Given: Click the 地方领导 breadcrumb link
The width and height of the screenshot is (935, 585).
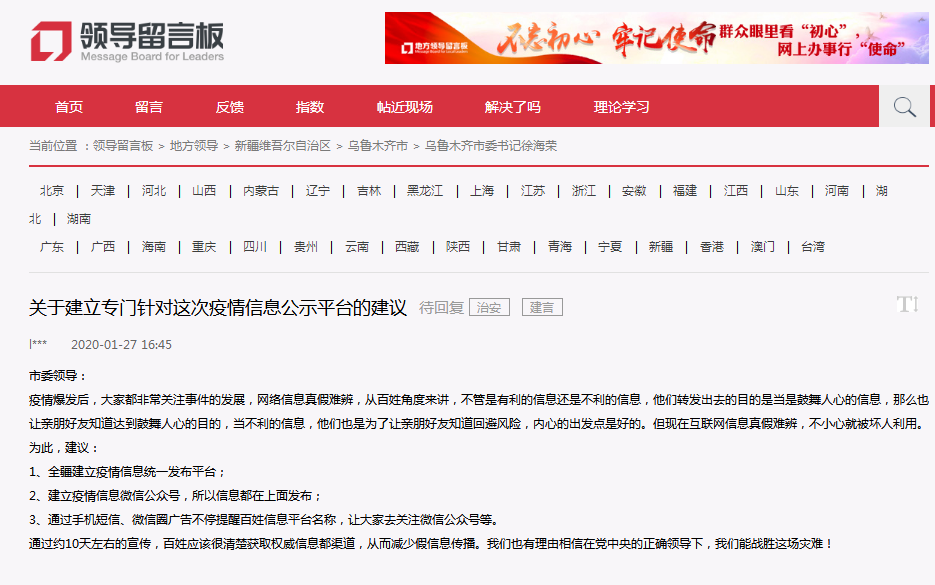Looking at the screenshot, I should (x=194, y=146).
